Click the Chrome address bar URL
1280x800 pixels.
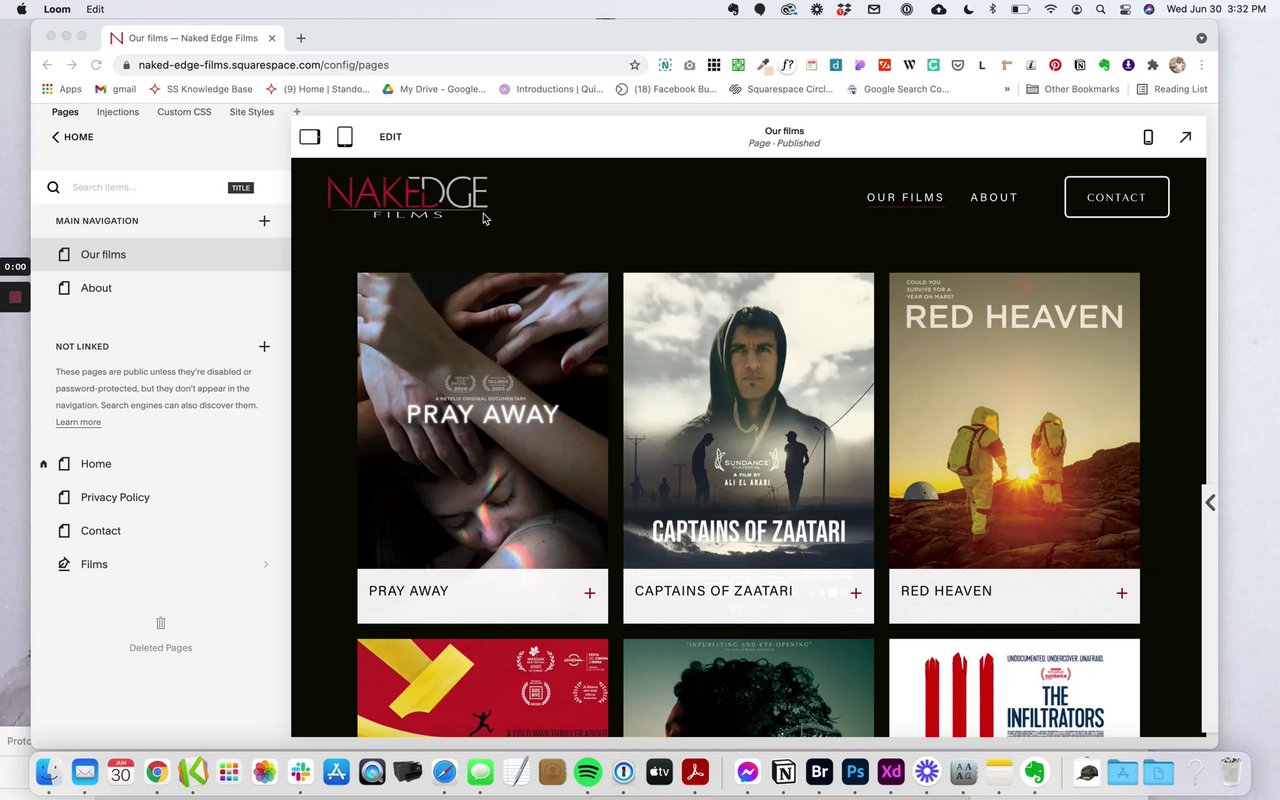[264, 65]
